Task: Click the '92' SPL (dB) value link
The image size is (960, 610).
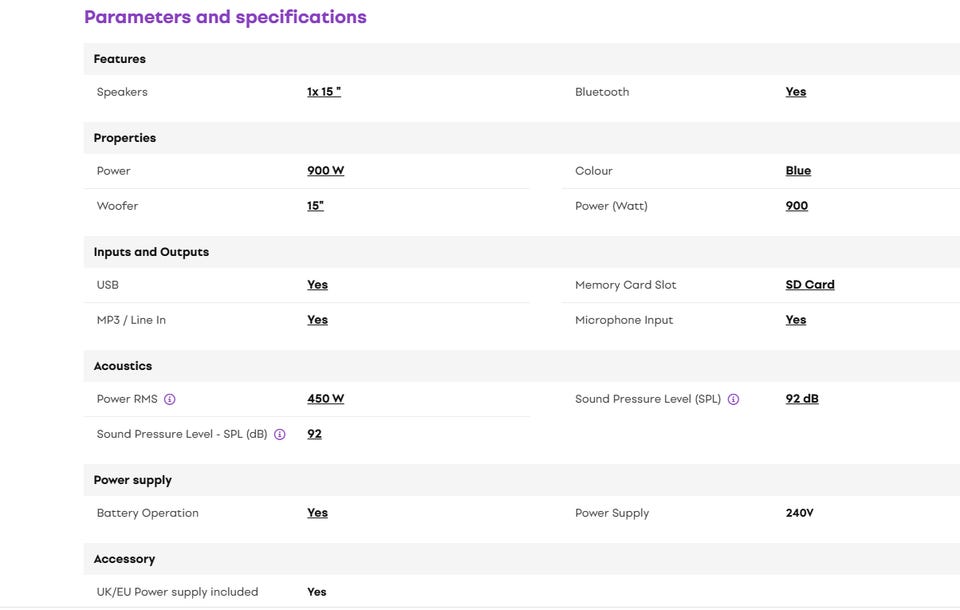Action: point(314,434)
